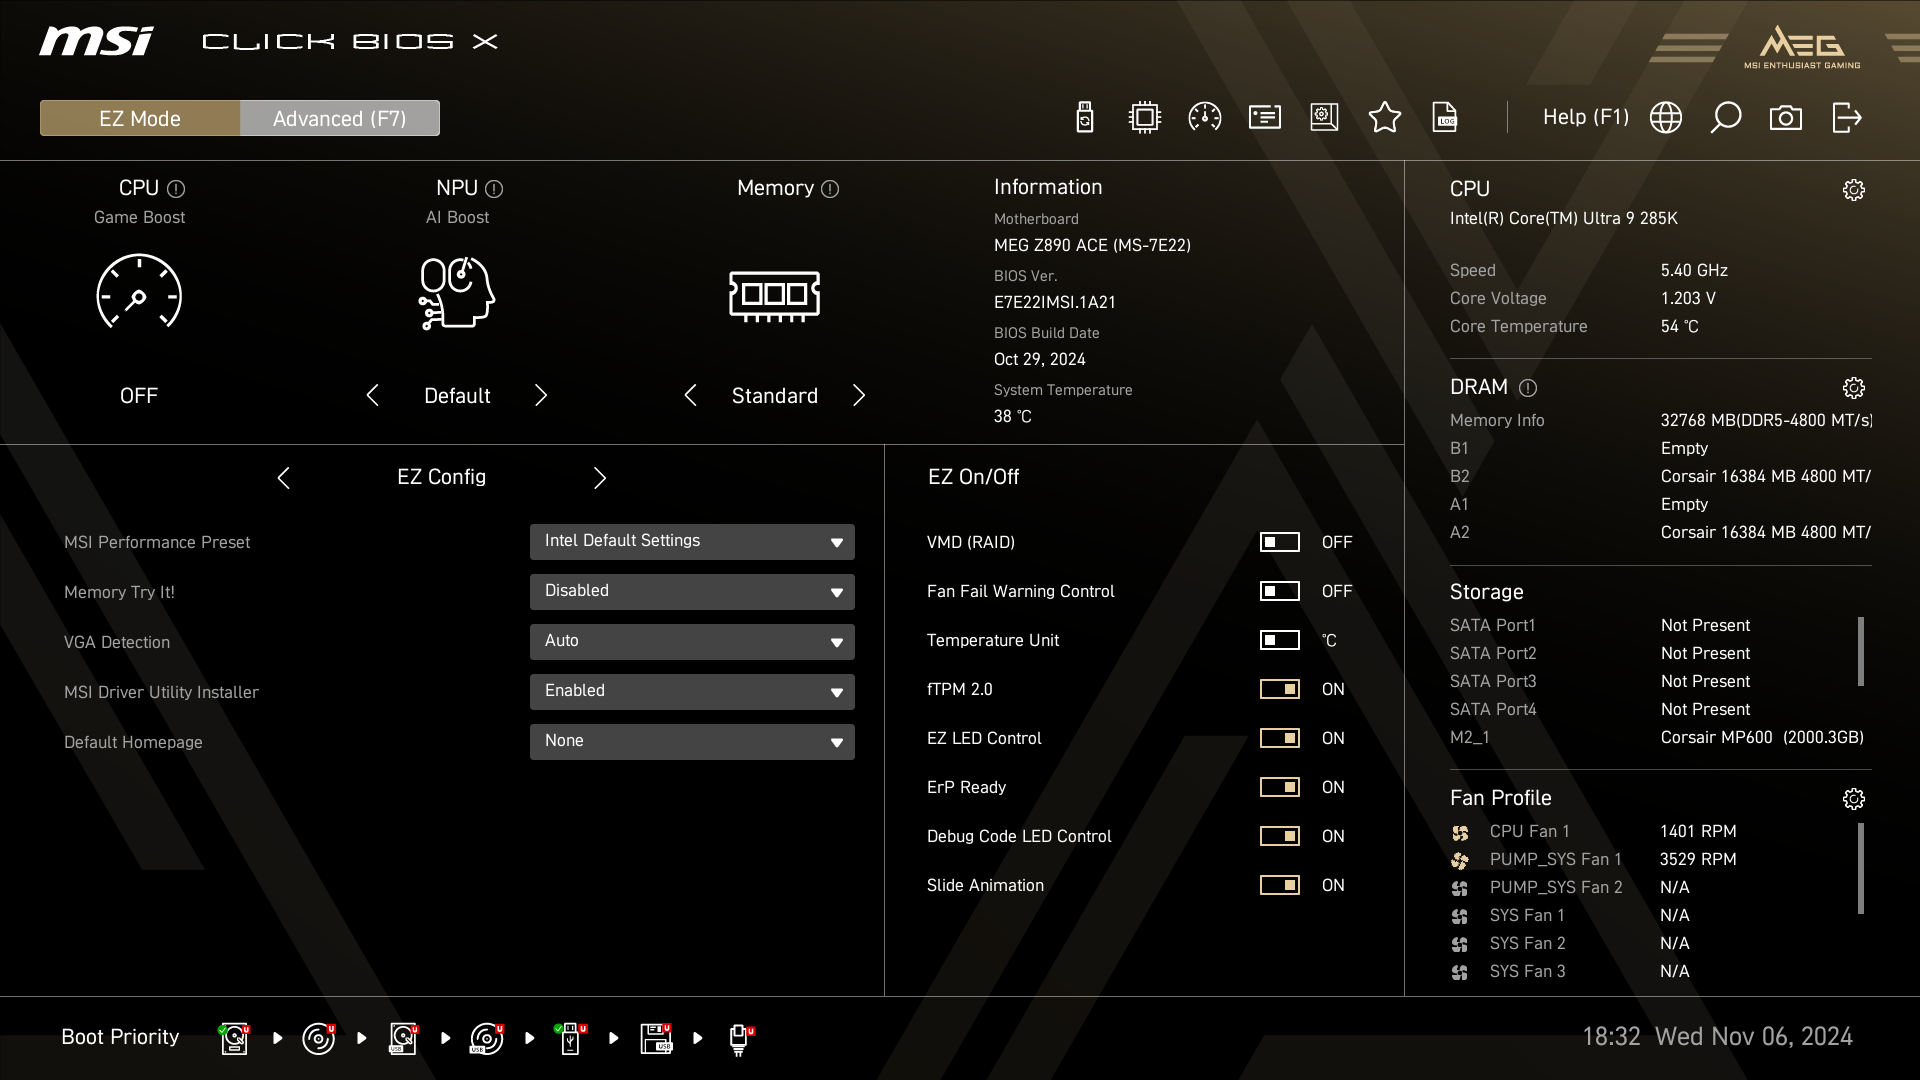Viewport: 1920px width, 1080px height.
Task: Click the date and time display
Action: (1717, 1037)
